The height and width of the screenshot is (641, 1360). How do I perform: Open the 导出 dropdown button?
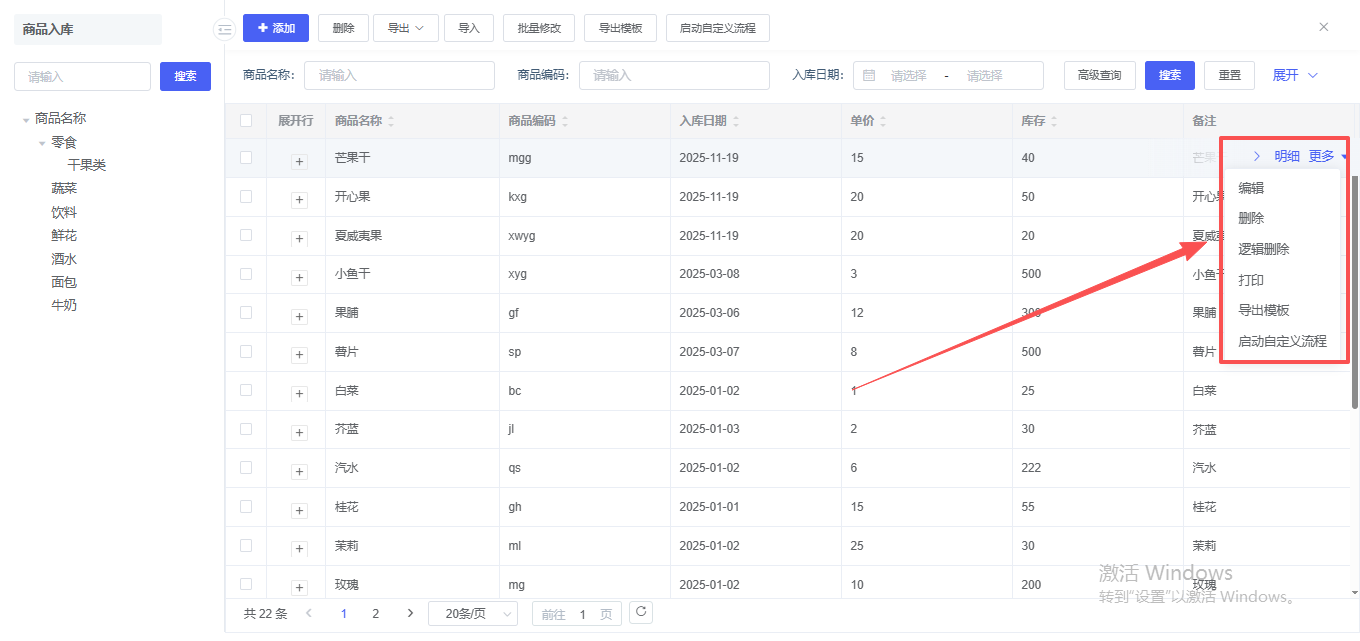point(406,28)
